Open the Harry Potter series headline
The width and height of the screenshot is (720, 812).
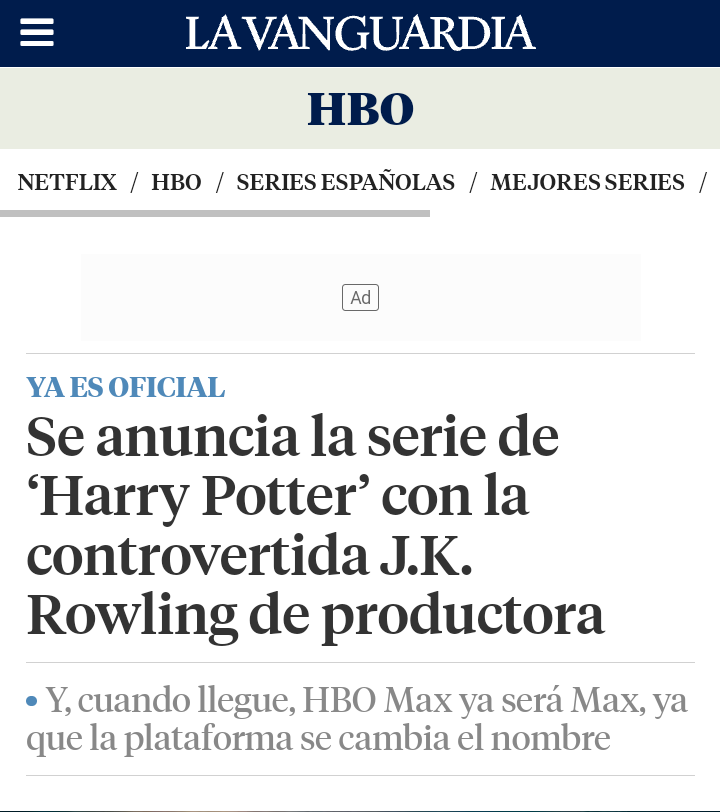pos(315,526)
